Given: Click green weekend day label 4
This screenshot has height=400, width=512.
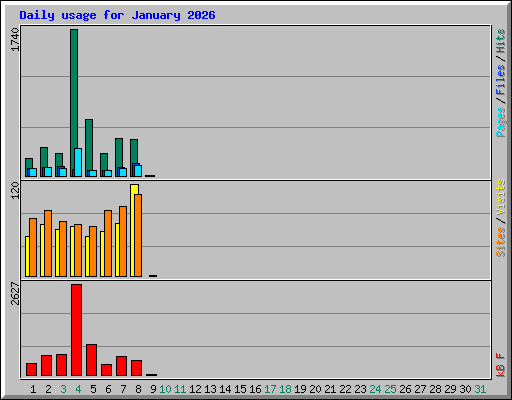Looking at the screenshot, I should [78, 389].
